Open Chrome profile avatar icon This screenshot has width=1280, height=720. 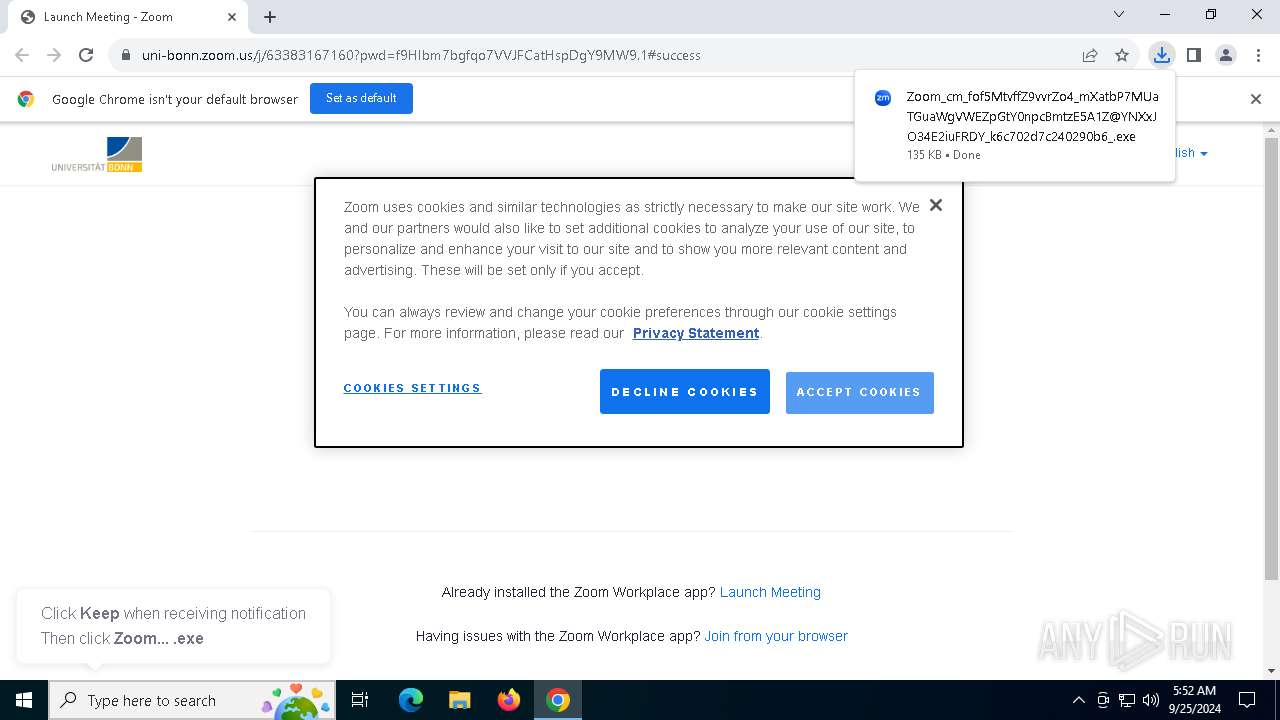coord(1226,55)
